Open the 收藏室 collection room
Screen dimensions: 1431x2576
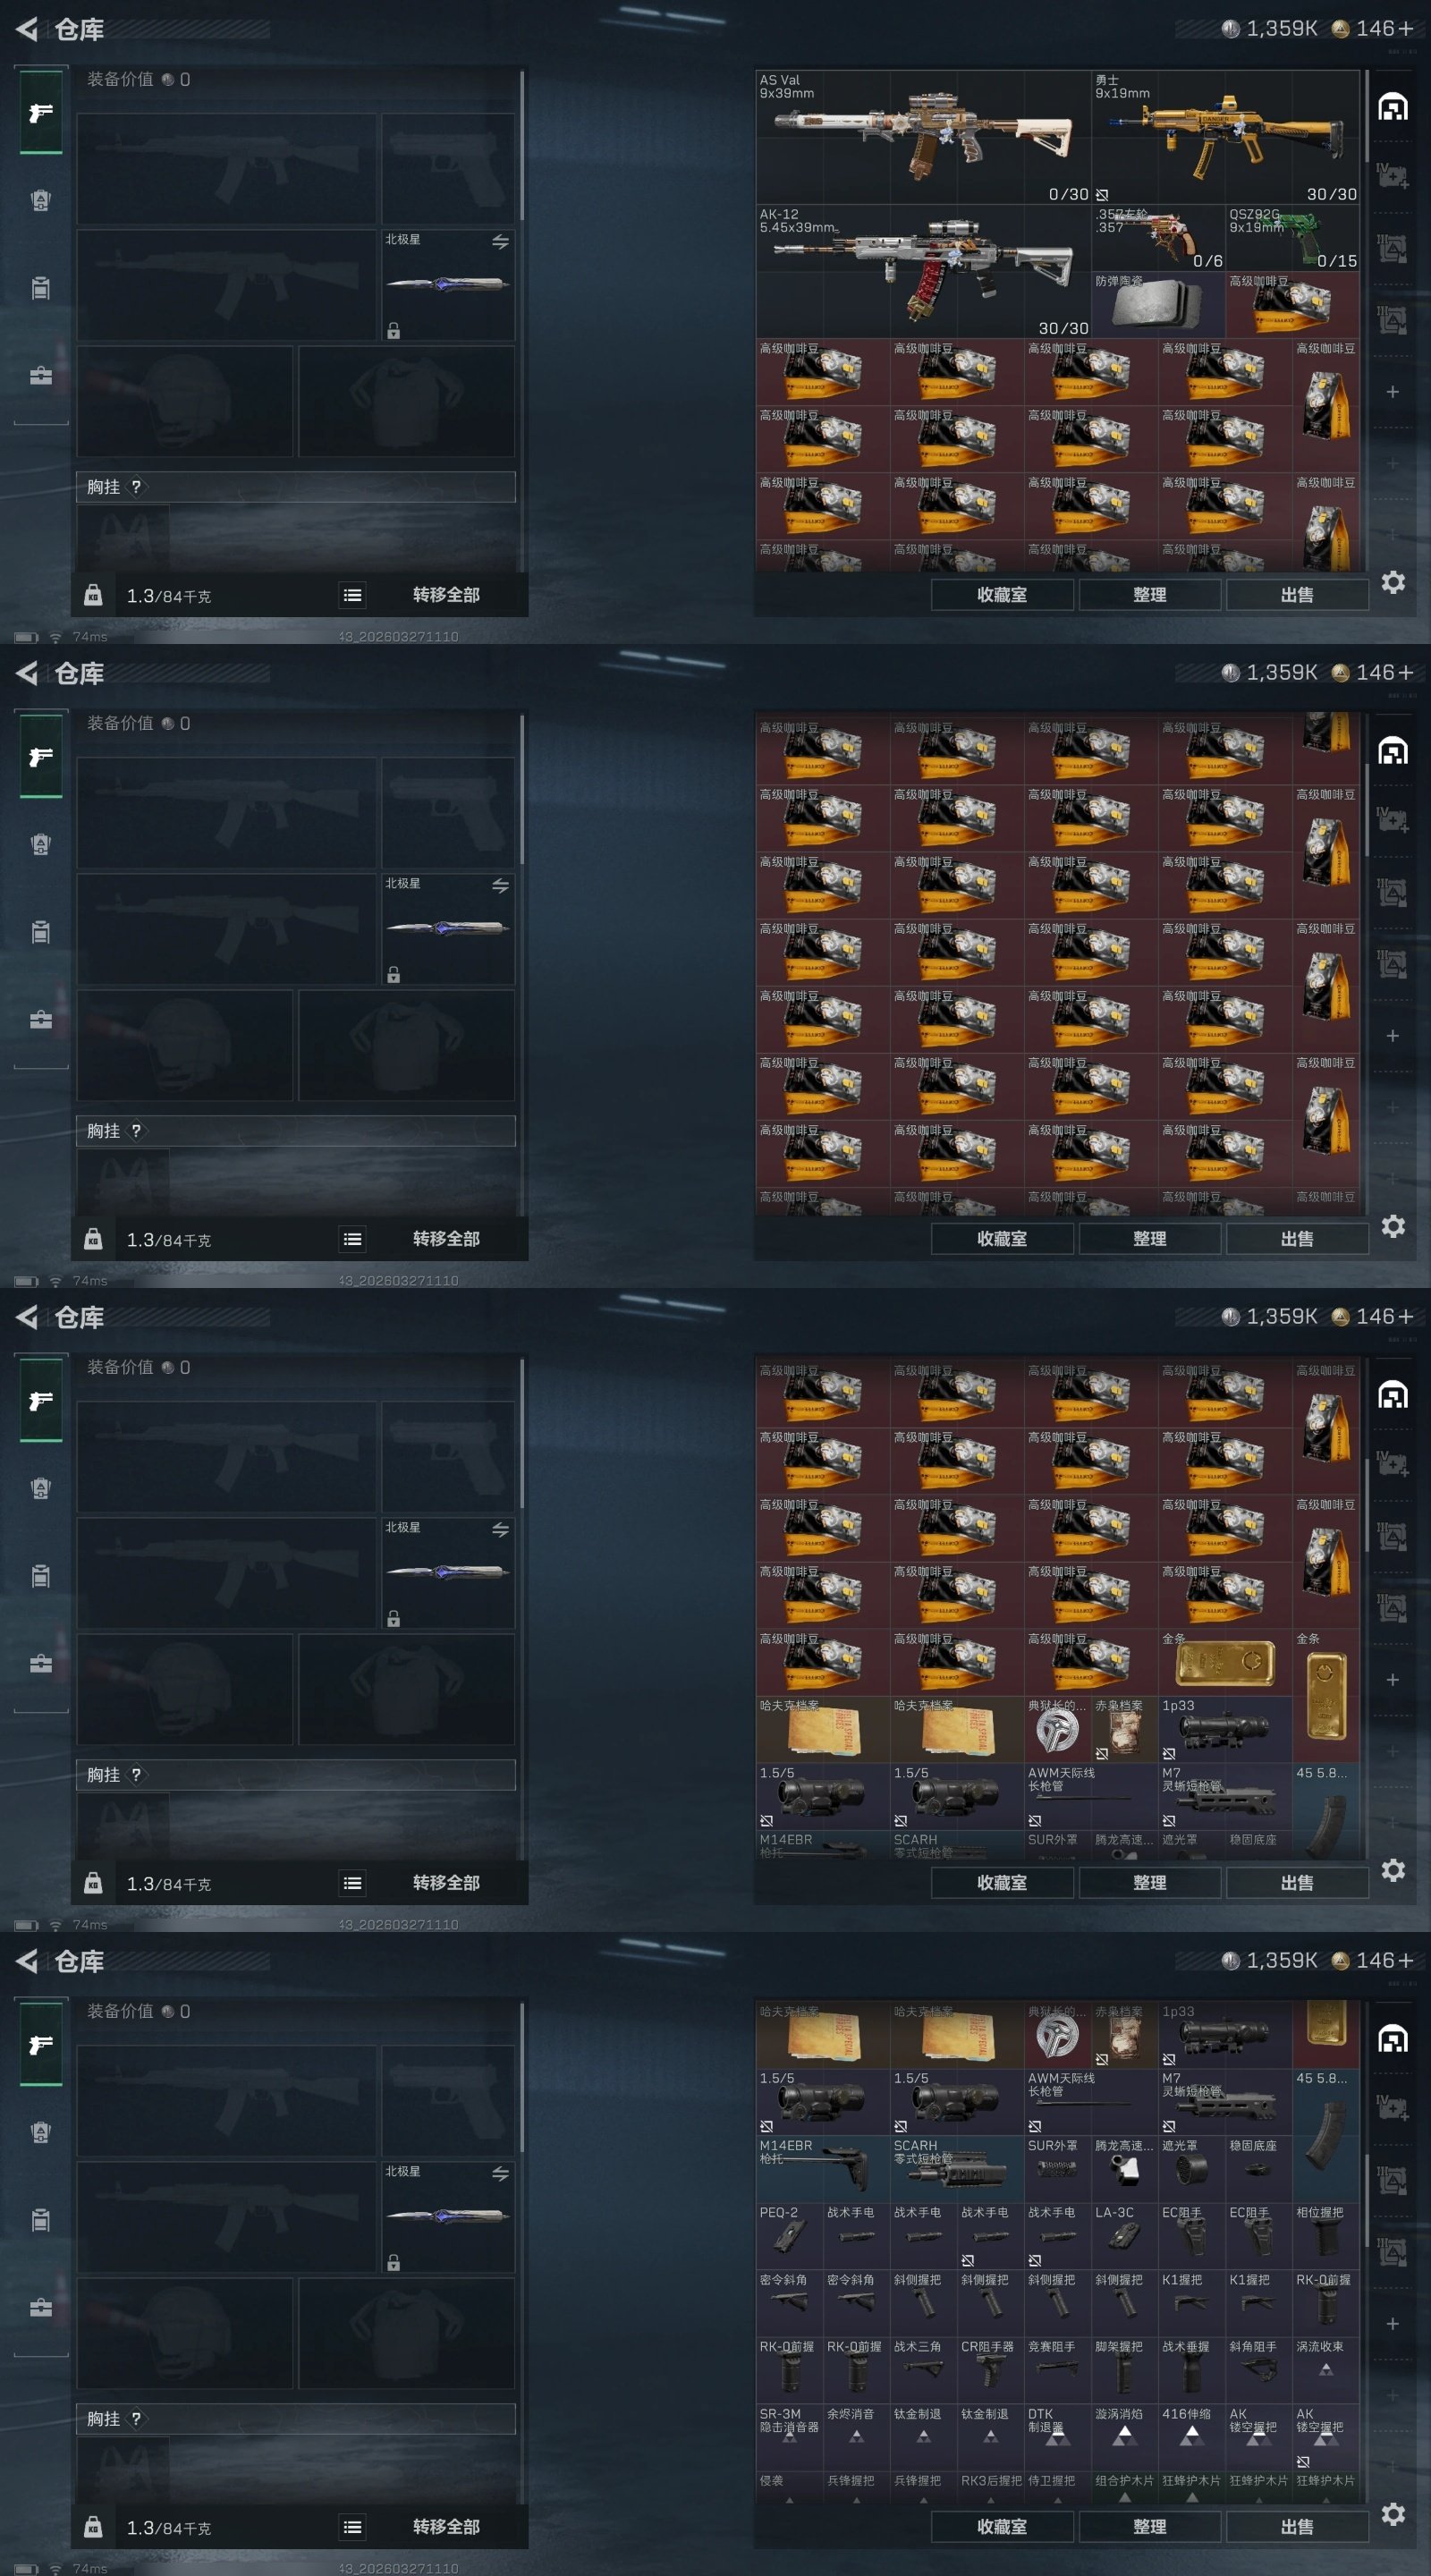click(x=1002, y=595)
